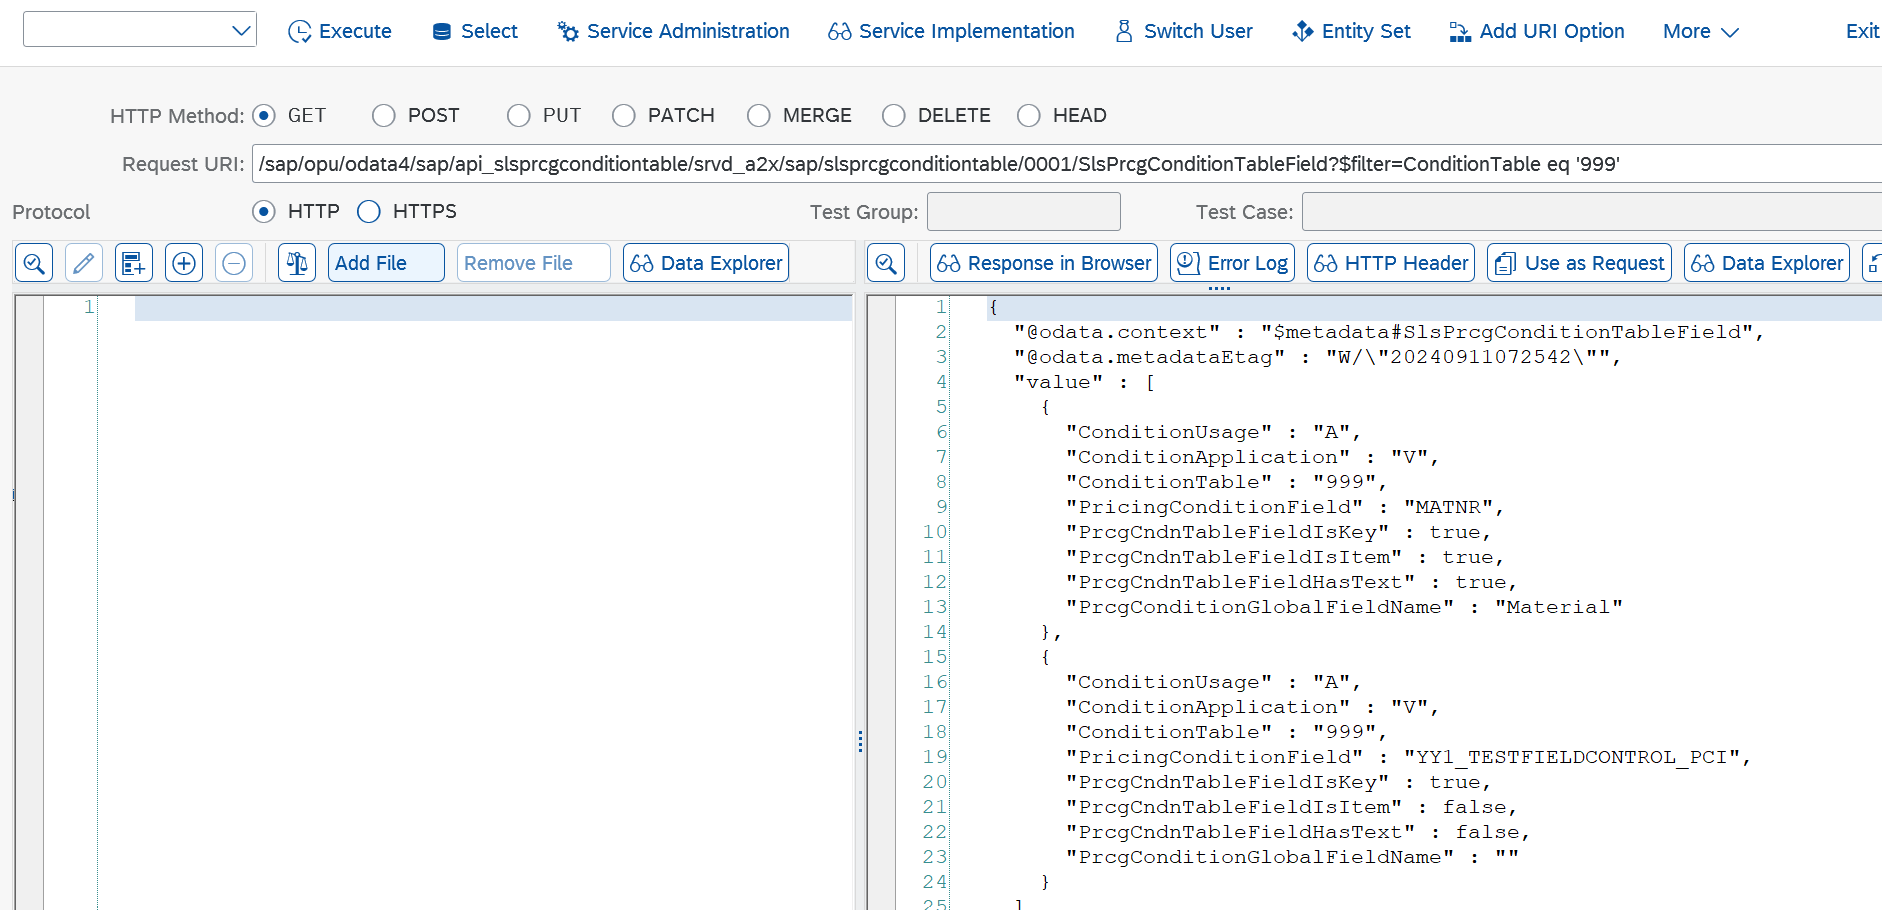Select the MERGE HTTP method

[x=759, y=116]
